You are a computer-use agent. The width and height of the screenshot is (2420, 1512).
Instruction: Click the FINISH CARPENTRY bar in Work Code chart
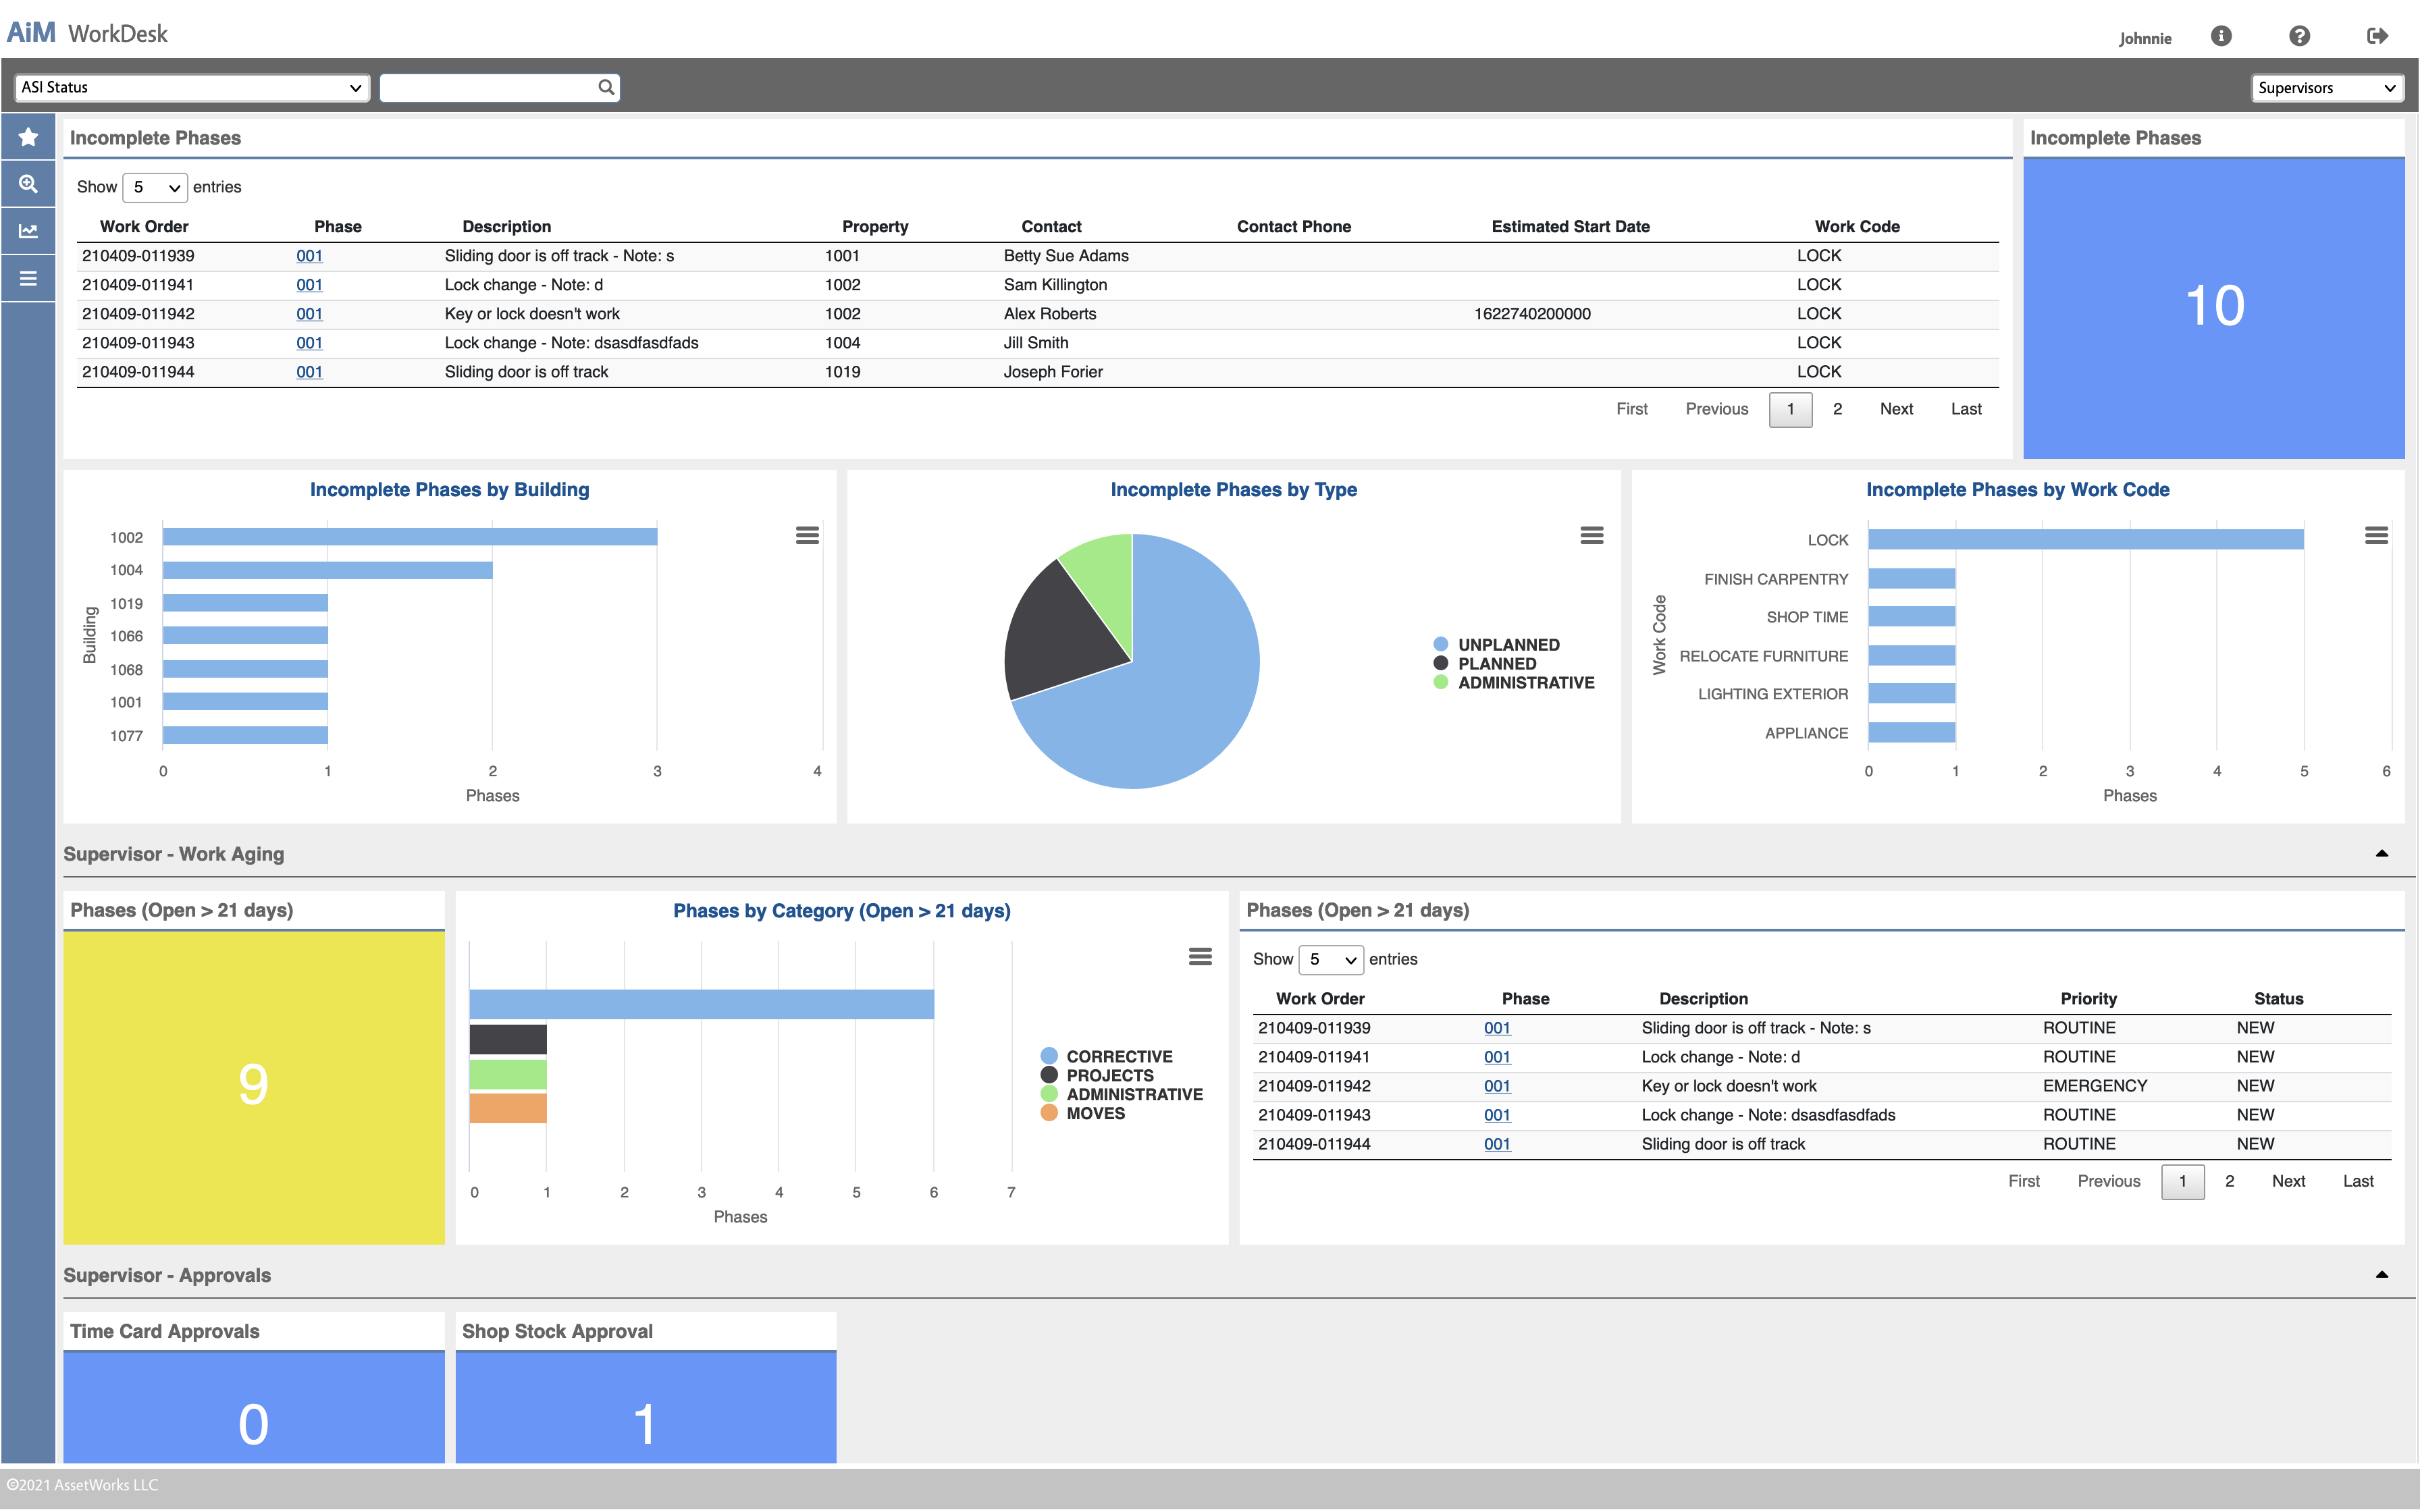point(1911,578)
